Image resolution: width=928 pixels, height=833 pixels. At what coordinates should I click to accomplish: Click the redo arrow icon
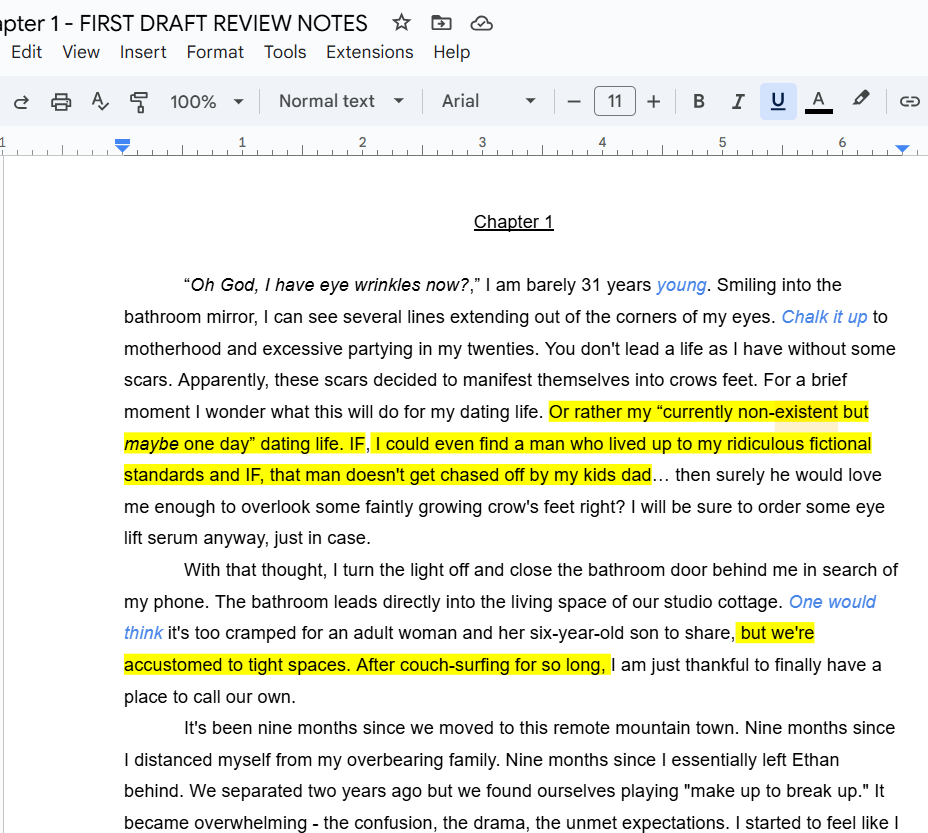pos(21,101)
